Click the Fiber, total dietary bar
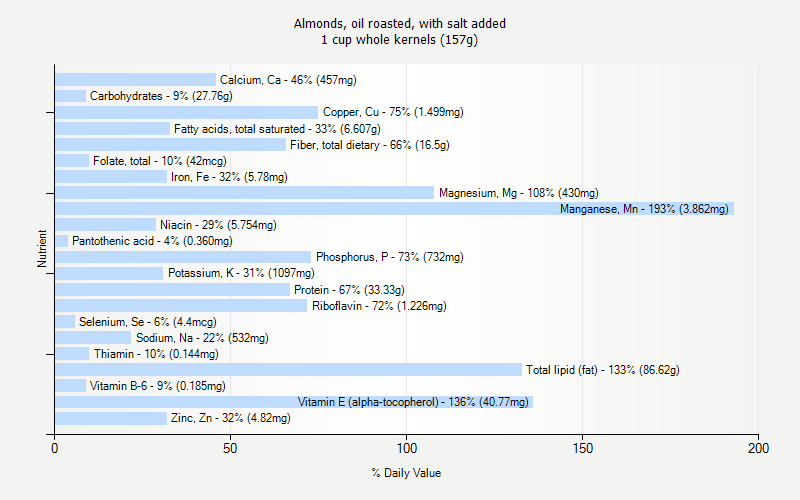 pyautogui.click(x=170, y=145)
